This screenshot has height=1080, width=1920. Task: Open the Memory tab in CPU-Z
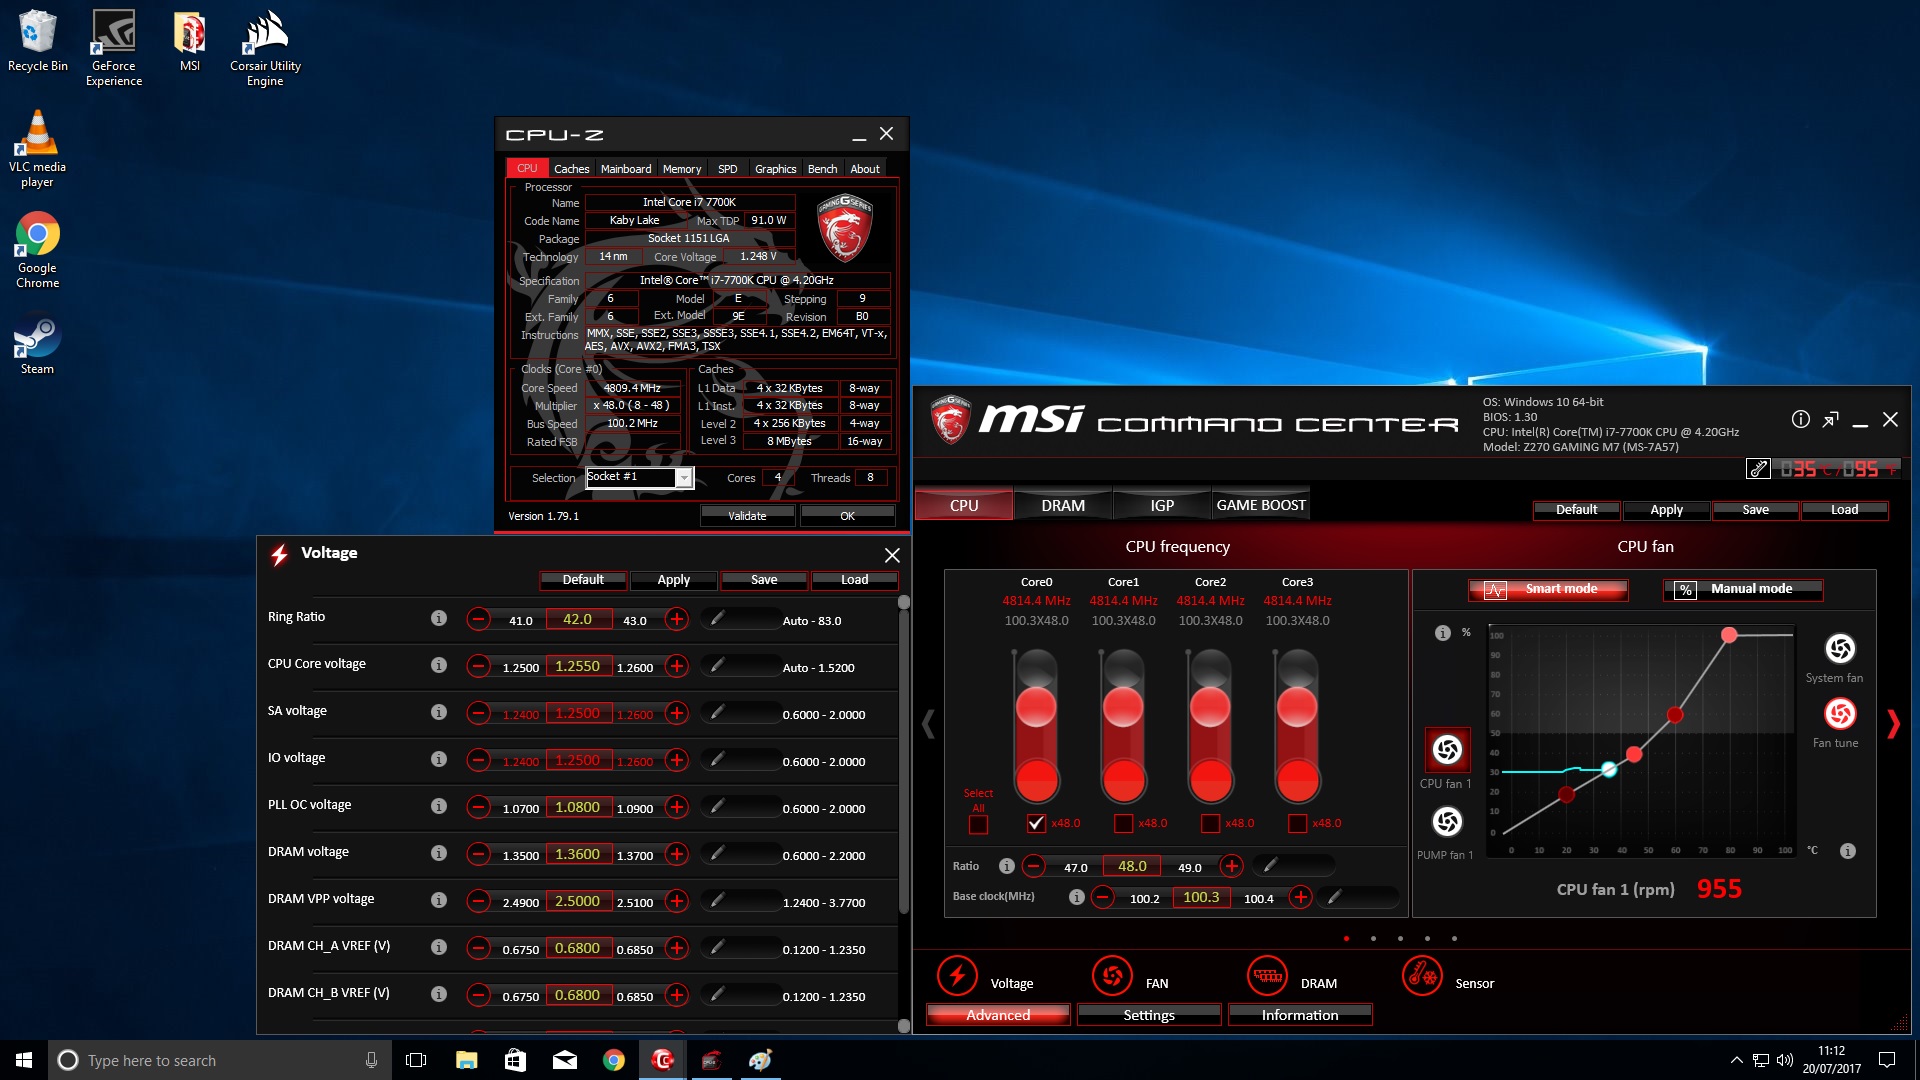click(x=682, y=169)
